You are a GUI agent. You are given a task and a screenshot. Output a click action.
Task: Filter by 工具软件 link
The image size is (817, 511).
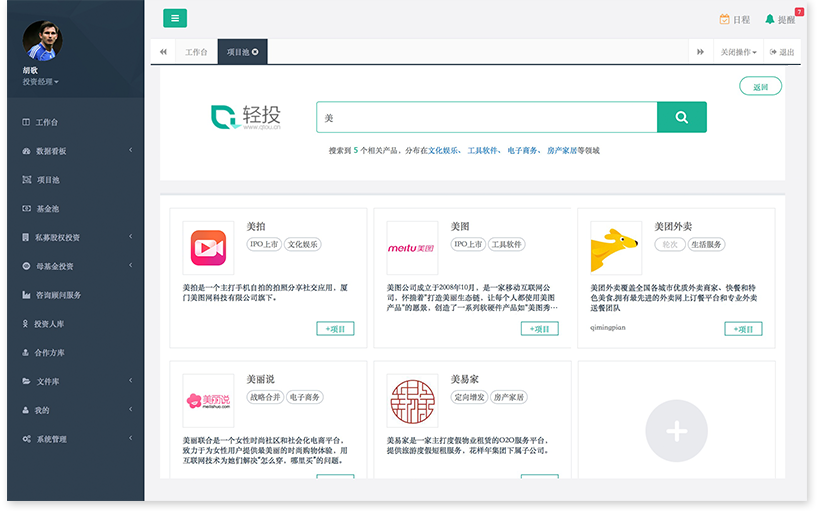[483, 151]
